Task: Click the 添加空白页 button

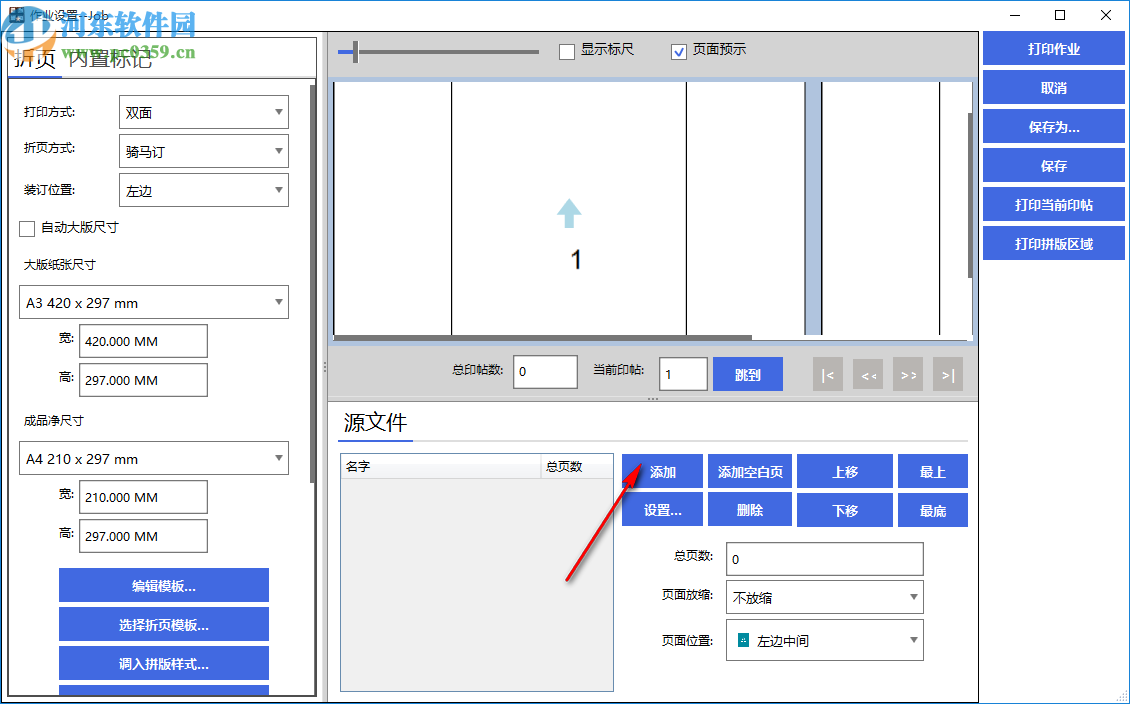Action: pyautogui.click(x=749, y=472)
